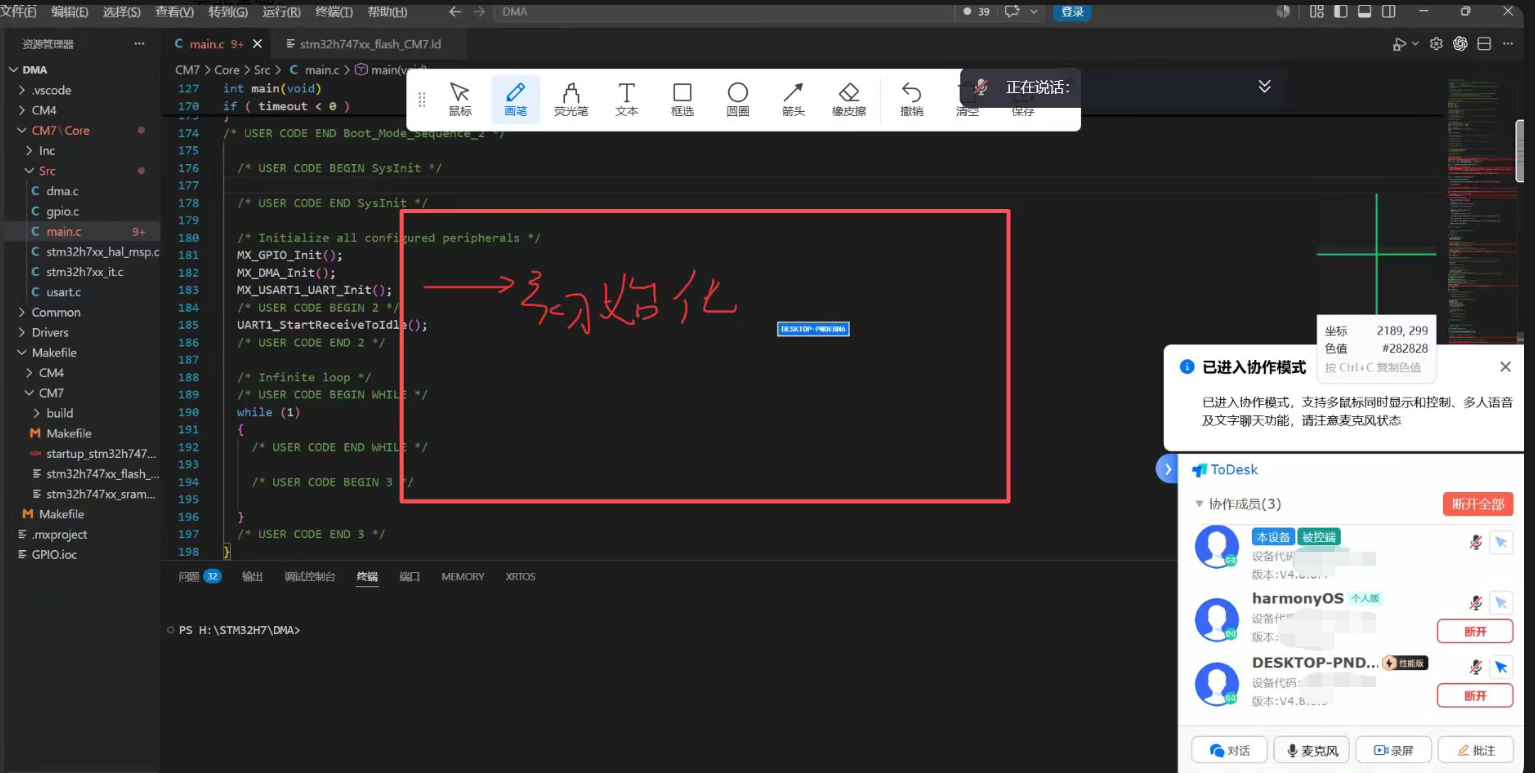Open the dropdown arrow beside chat icon
The height and width of the screenshot is (773, 1535).
point(1034,12)
